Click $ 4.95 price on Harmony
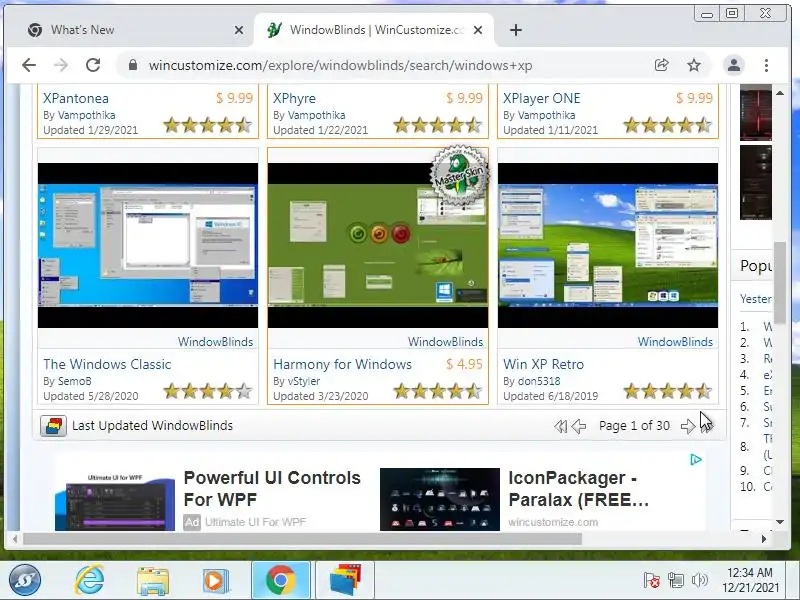This screenshot has width=800, height=600. 464,364
